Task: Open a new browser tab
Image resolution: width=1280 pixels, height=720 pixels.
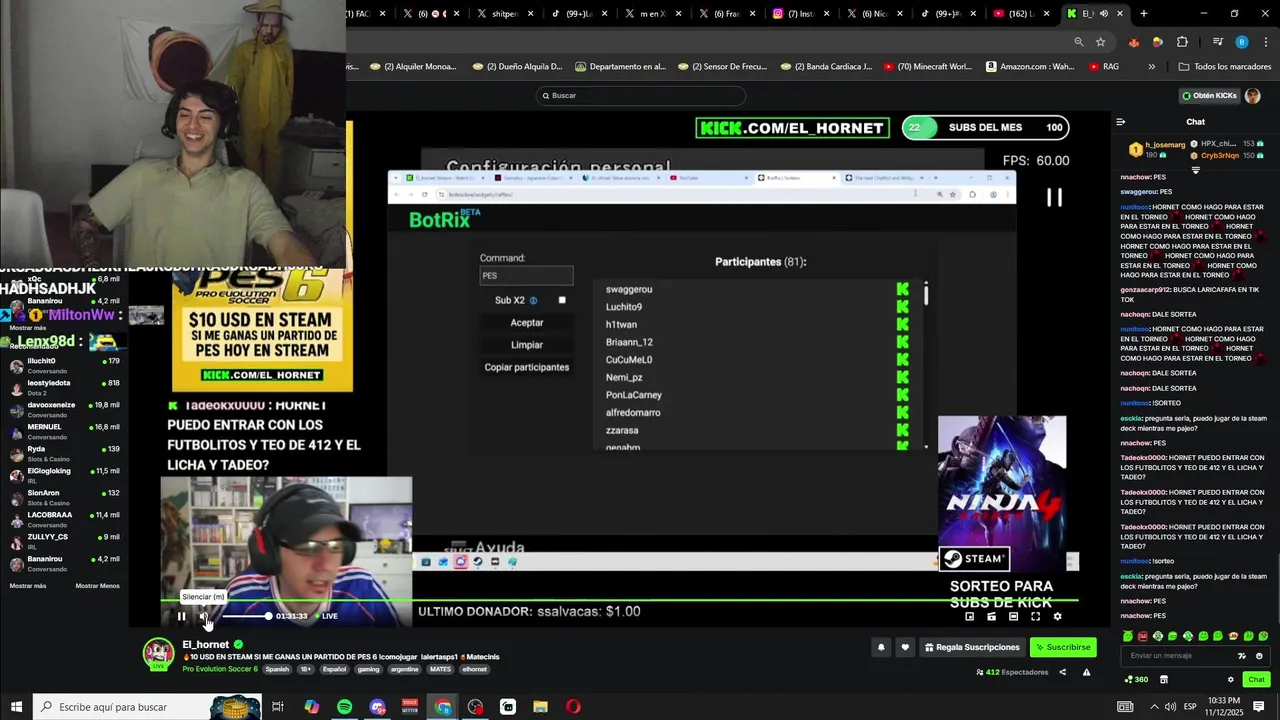Action: pyautogui.click(x=1144, y=14)
